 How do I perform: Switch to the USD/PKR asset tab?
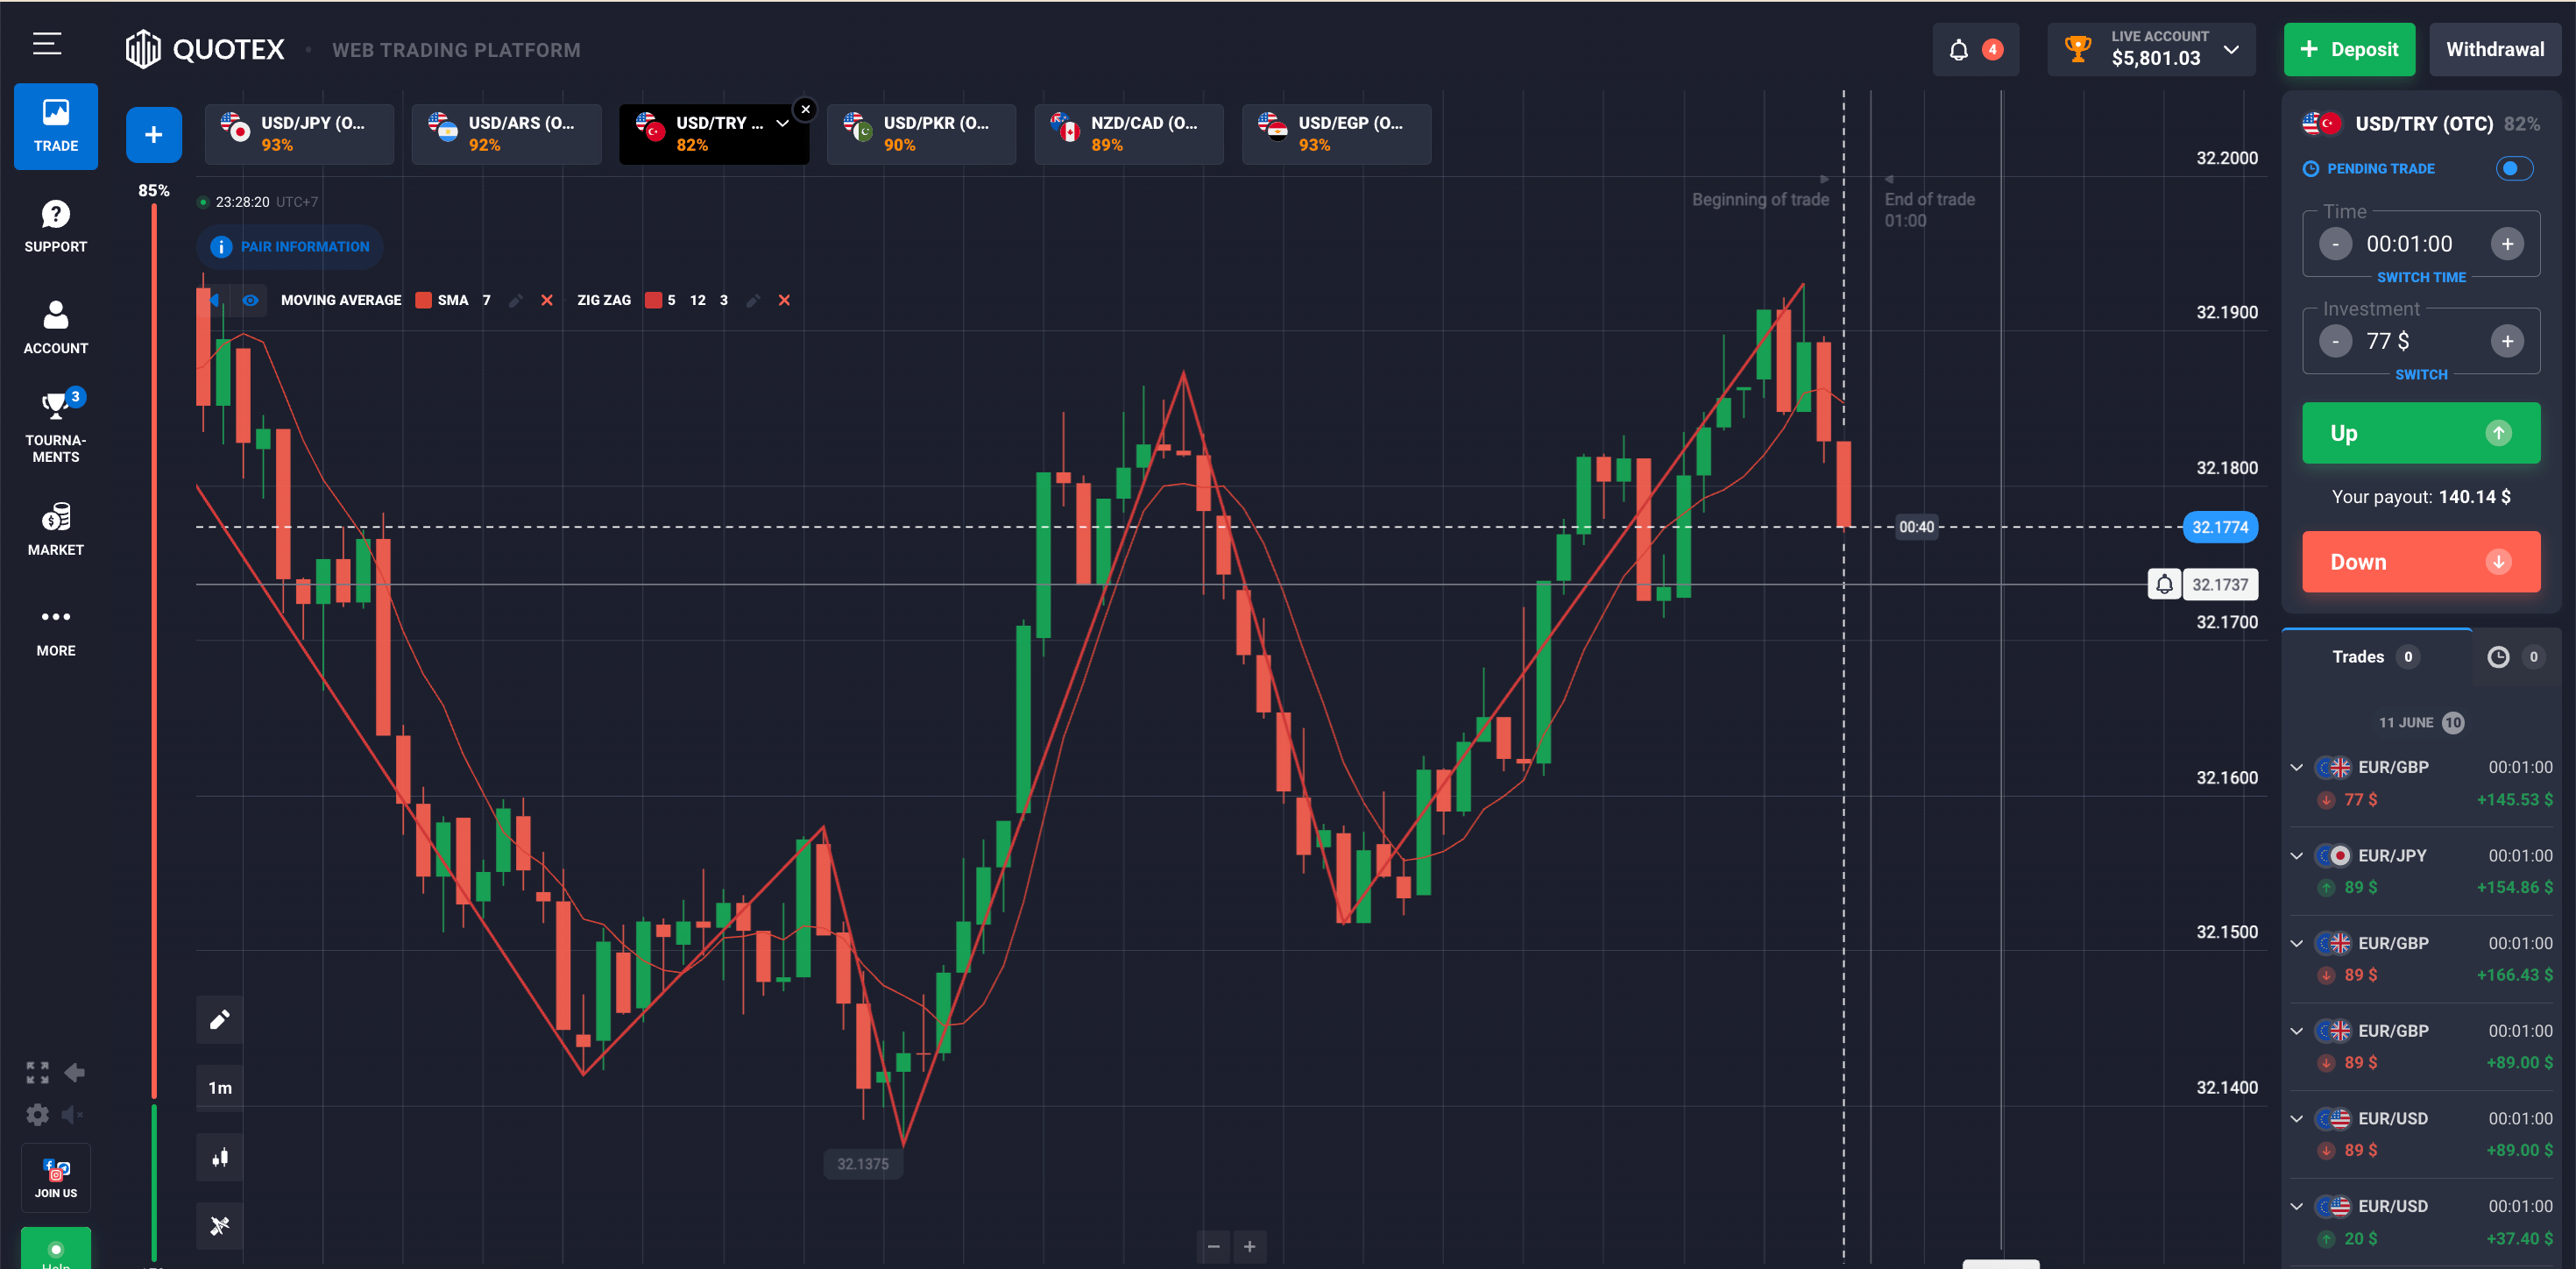click(921, 133)
